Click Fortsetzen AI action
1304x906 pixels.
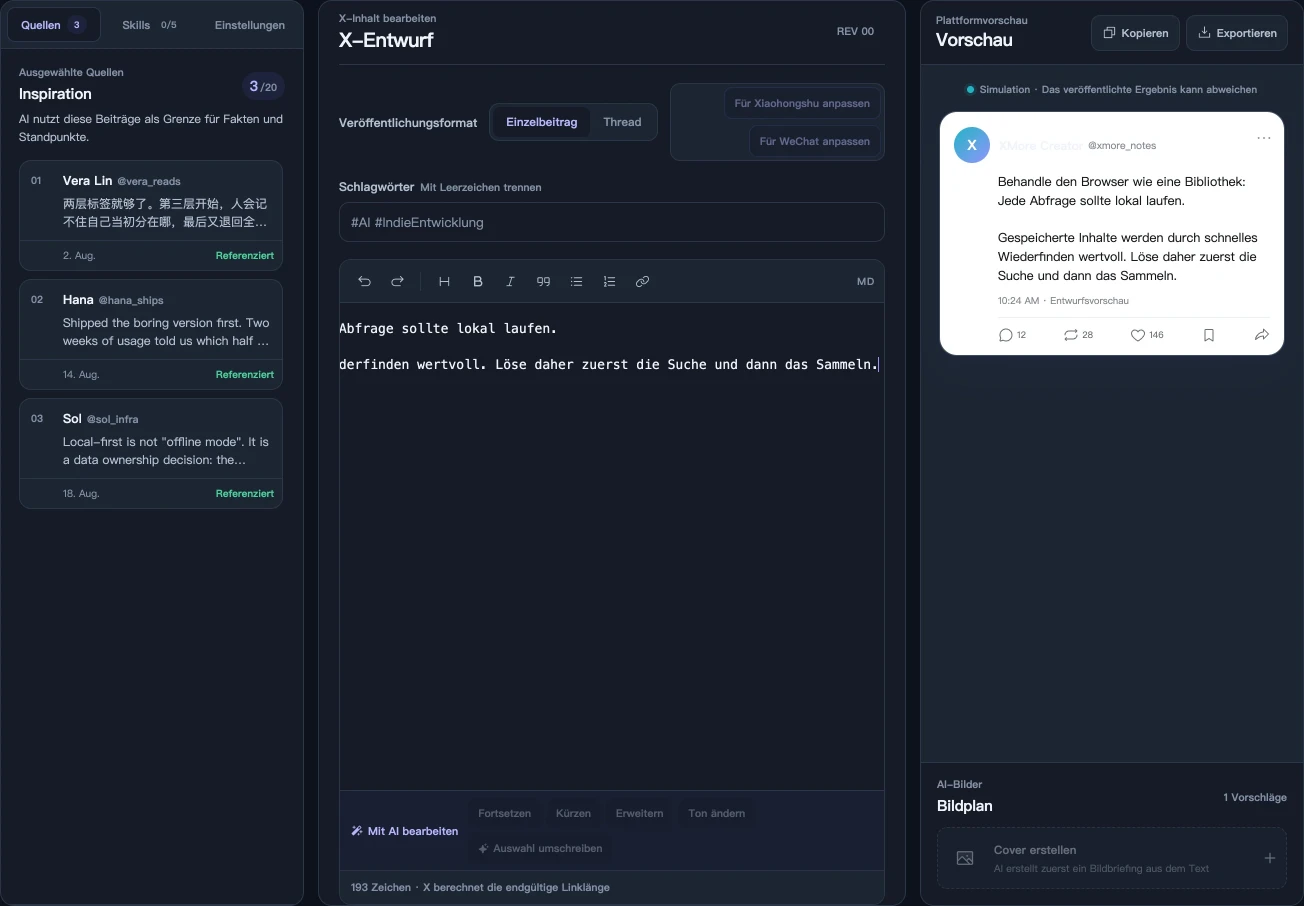point(504,813)
